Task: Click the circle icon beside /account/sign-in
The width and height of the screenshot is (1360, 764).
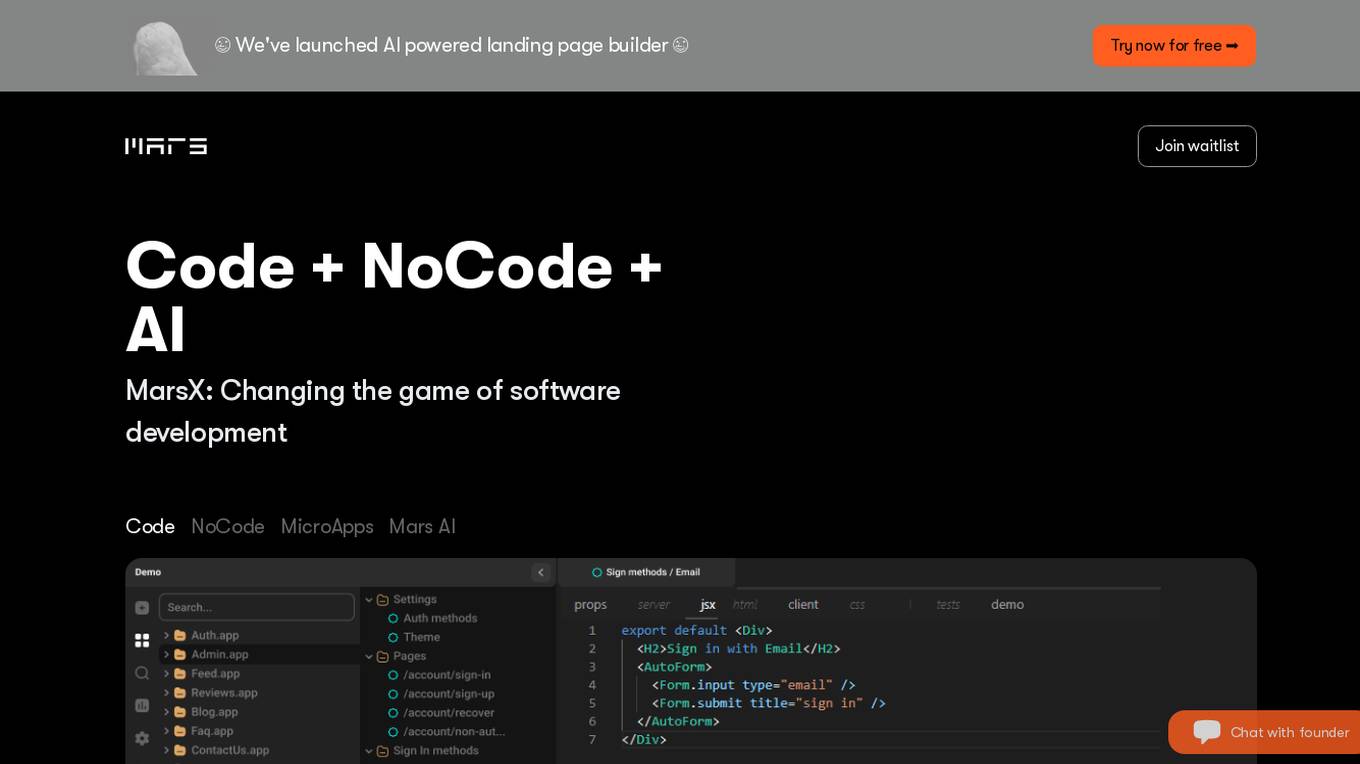Action: point(393,676)
